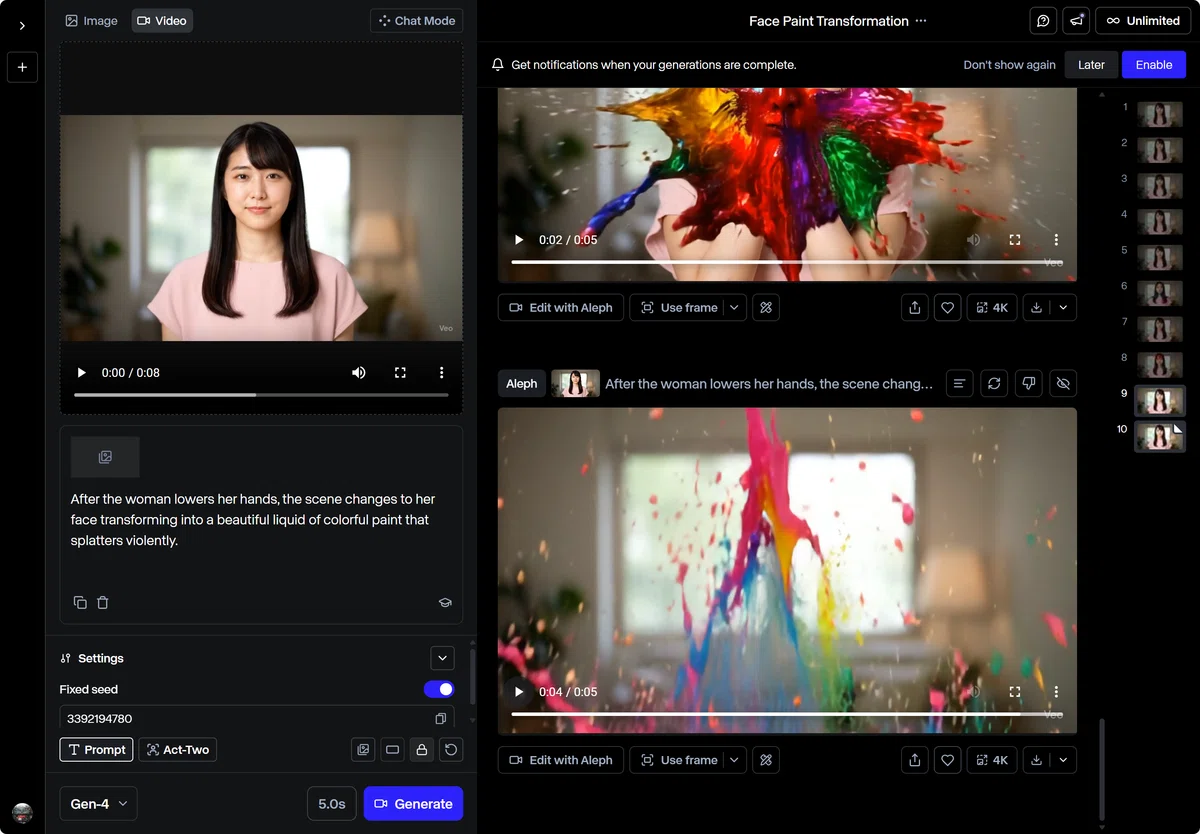Open download options arrow under the 0:04 video
Viewport: 1200px width, 834px height.
tap(1063, 760)
